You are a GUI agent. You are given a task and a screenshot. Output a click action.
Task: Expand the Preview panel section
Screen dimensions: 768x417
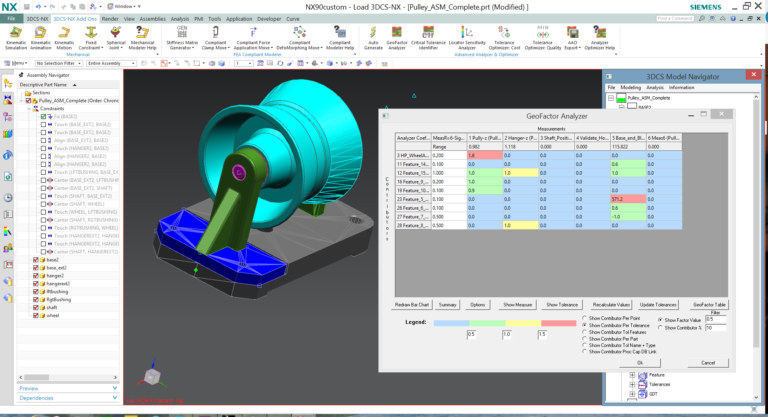click(x=68, y=388)
